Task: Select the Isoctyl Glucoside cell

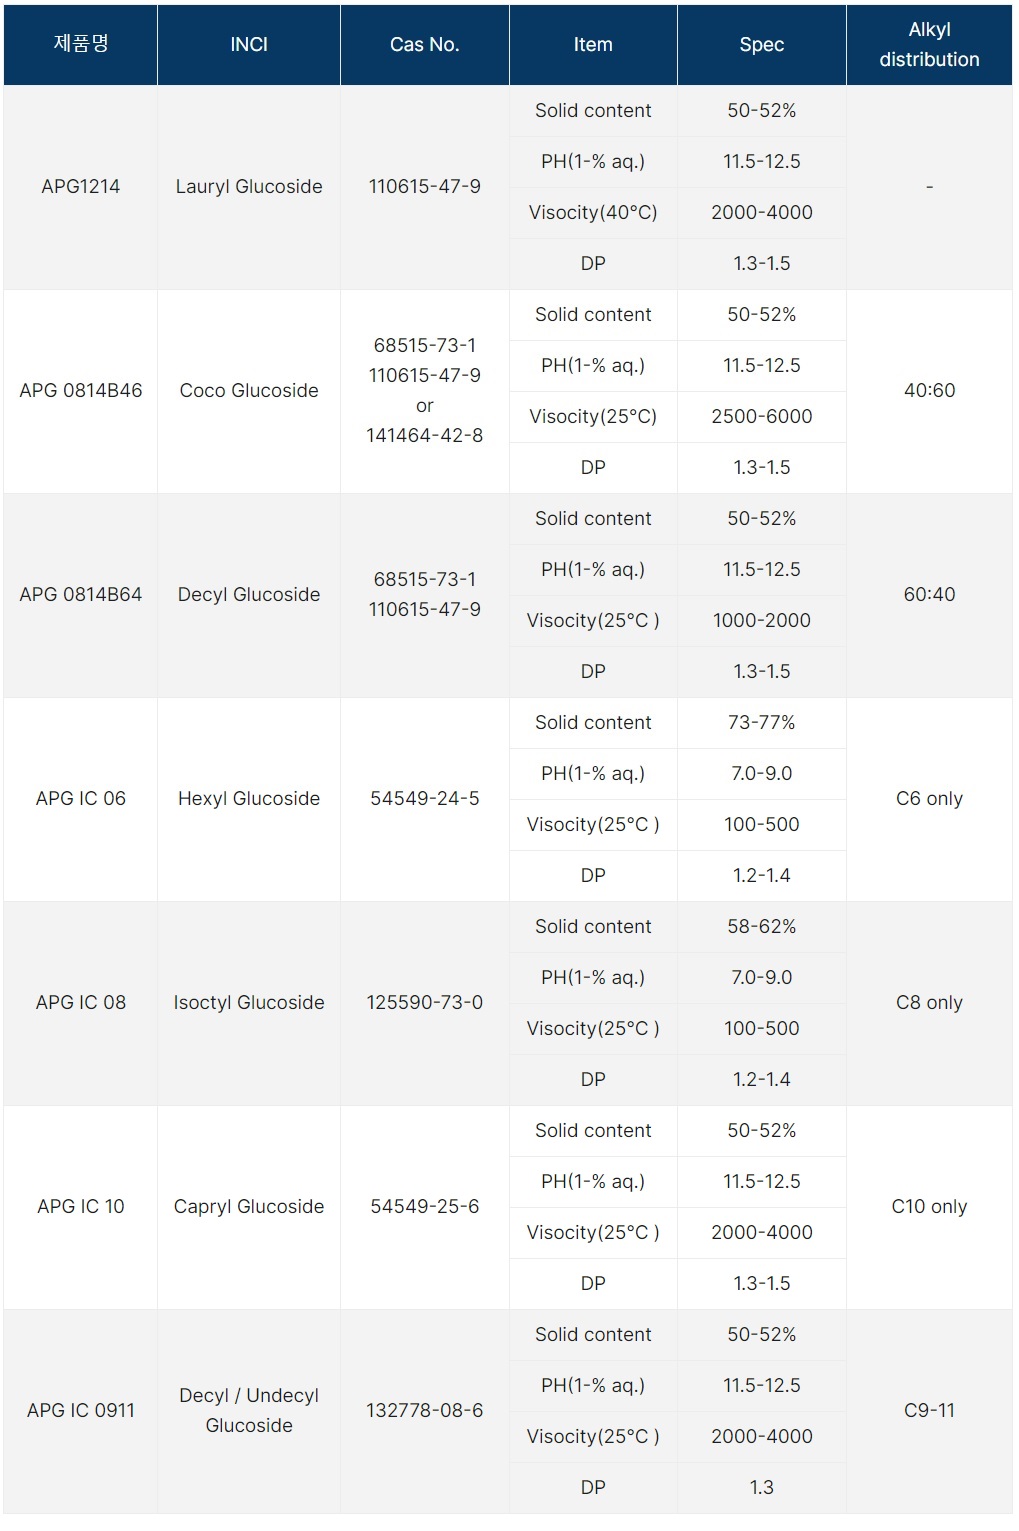Action: pyautogui.click(x=249, y=1003)
